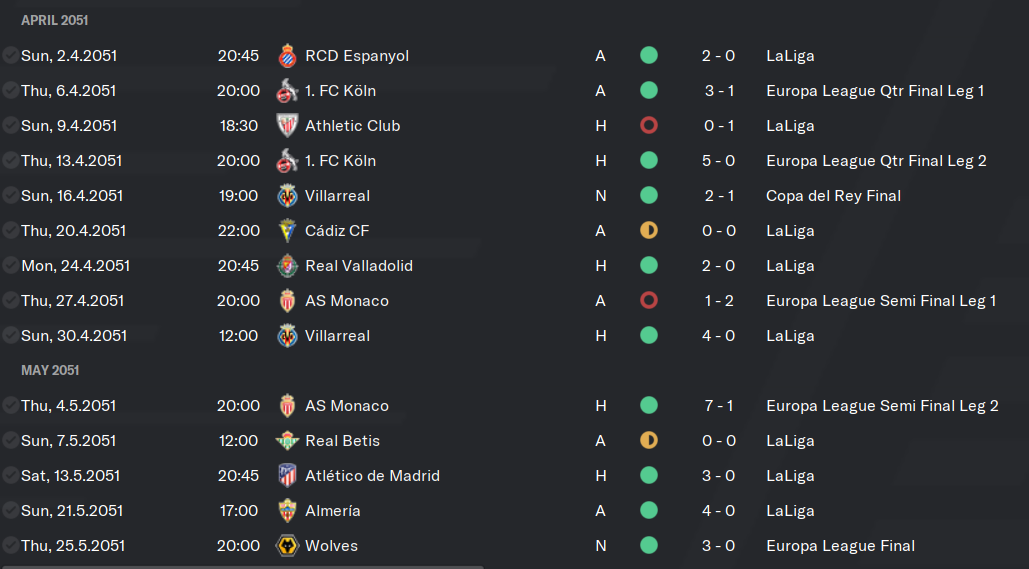Open the Europa League Final competition link
Viewport: 1029px width, 569px height.
(x=841, y=545)
